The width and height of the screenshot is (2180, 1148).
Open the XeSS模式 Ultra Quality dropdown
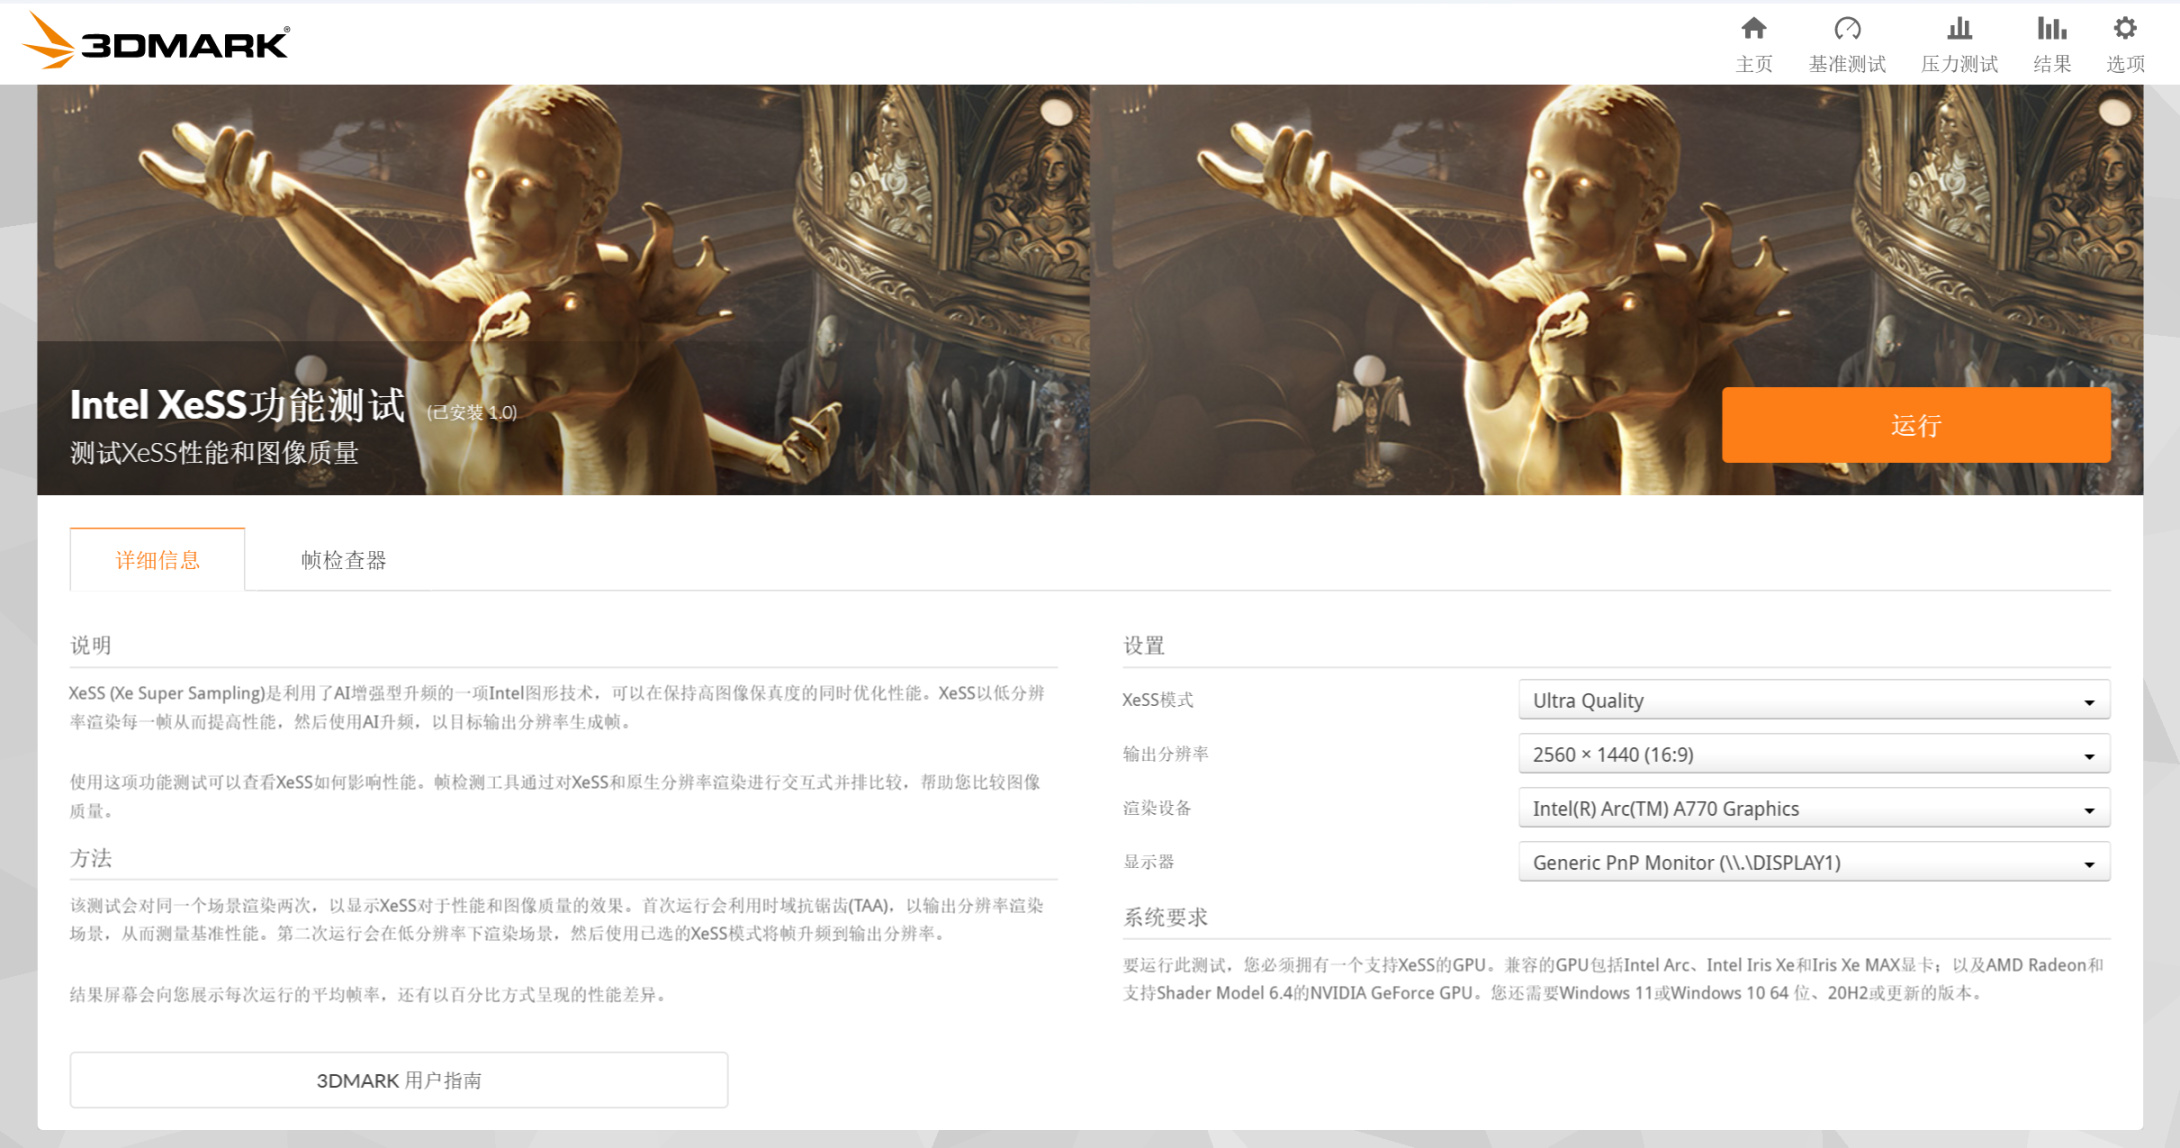pos(1813,700)
